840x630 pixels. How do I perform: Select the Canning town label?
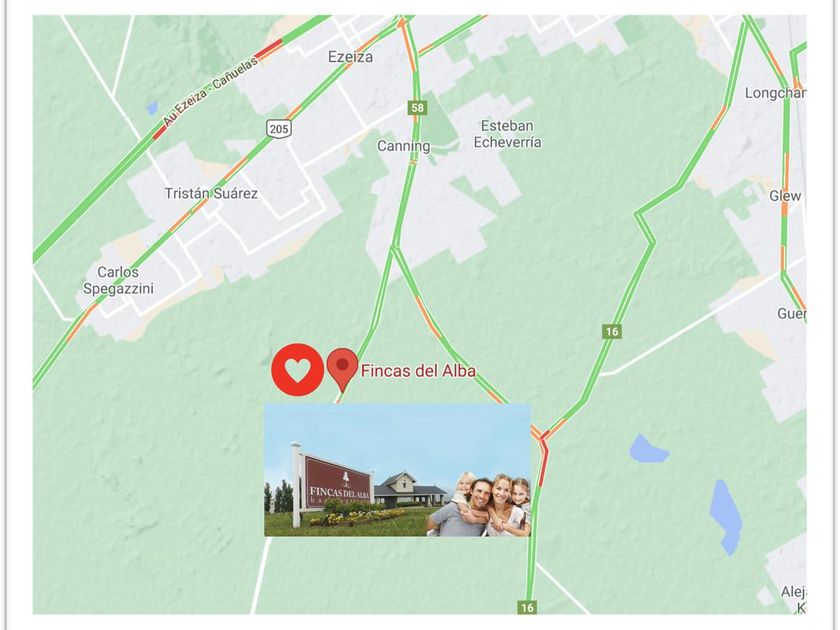click(x=403, y=146)
